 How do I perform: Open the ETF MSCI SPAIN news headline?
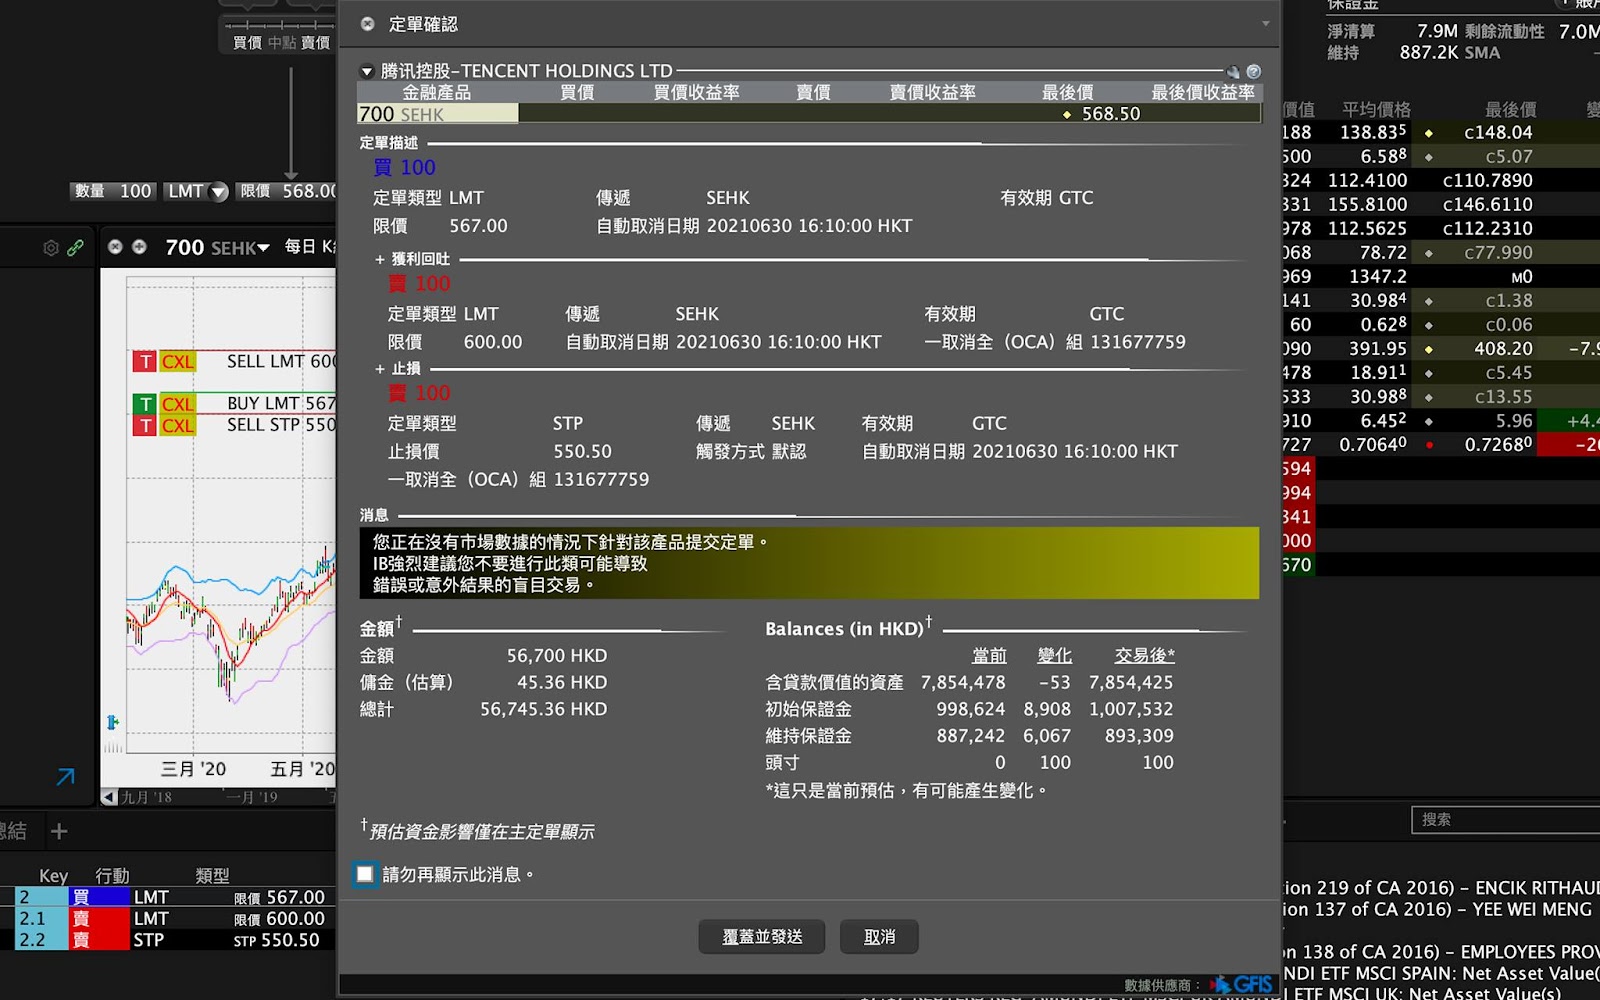tap(1442, 973)
